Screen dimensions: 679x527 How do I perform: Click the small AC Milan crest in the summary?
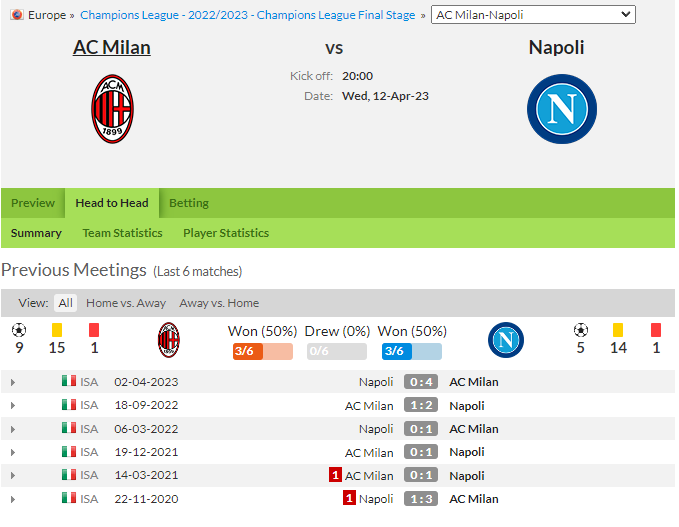pos(168,340)
